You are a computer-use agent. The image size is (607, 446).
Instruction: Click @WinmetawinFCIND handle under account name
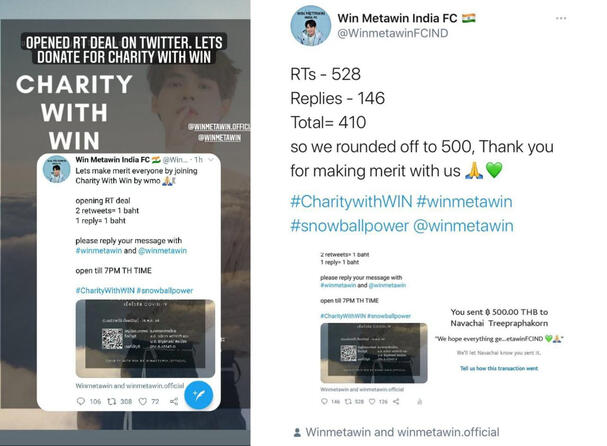(393, 33)
